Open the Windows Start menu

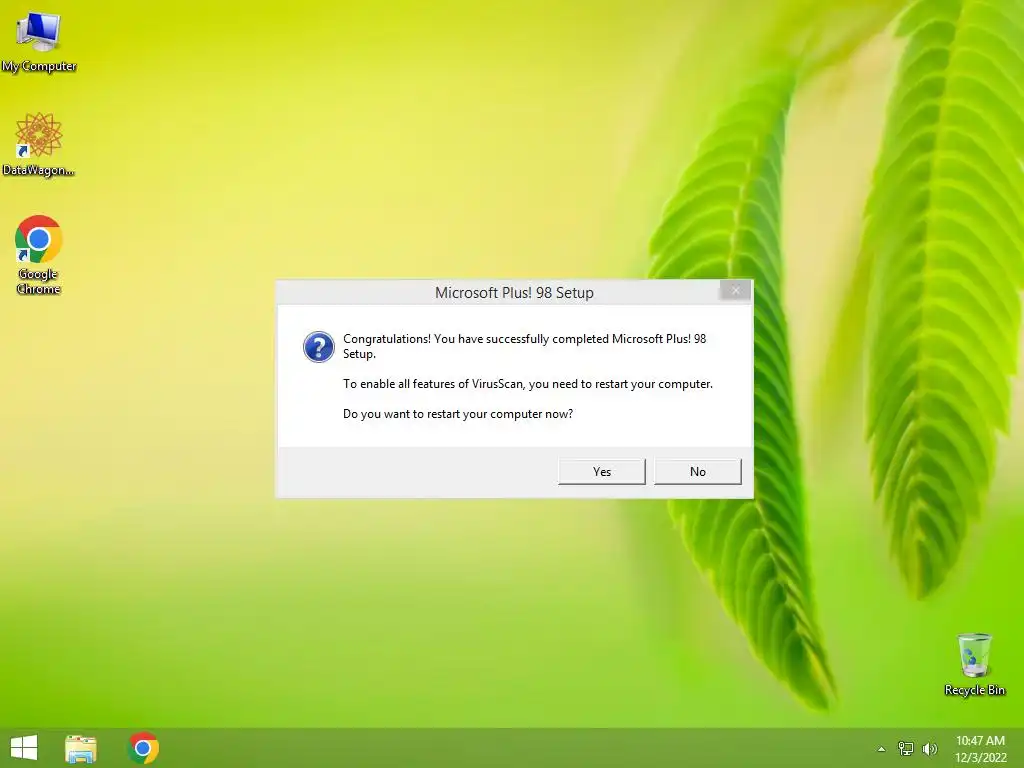coord(24,748)
